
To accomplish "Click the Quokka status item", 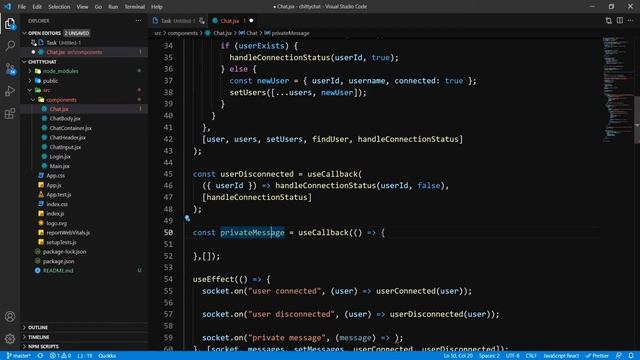I will pos(107,356).
